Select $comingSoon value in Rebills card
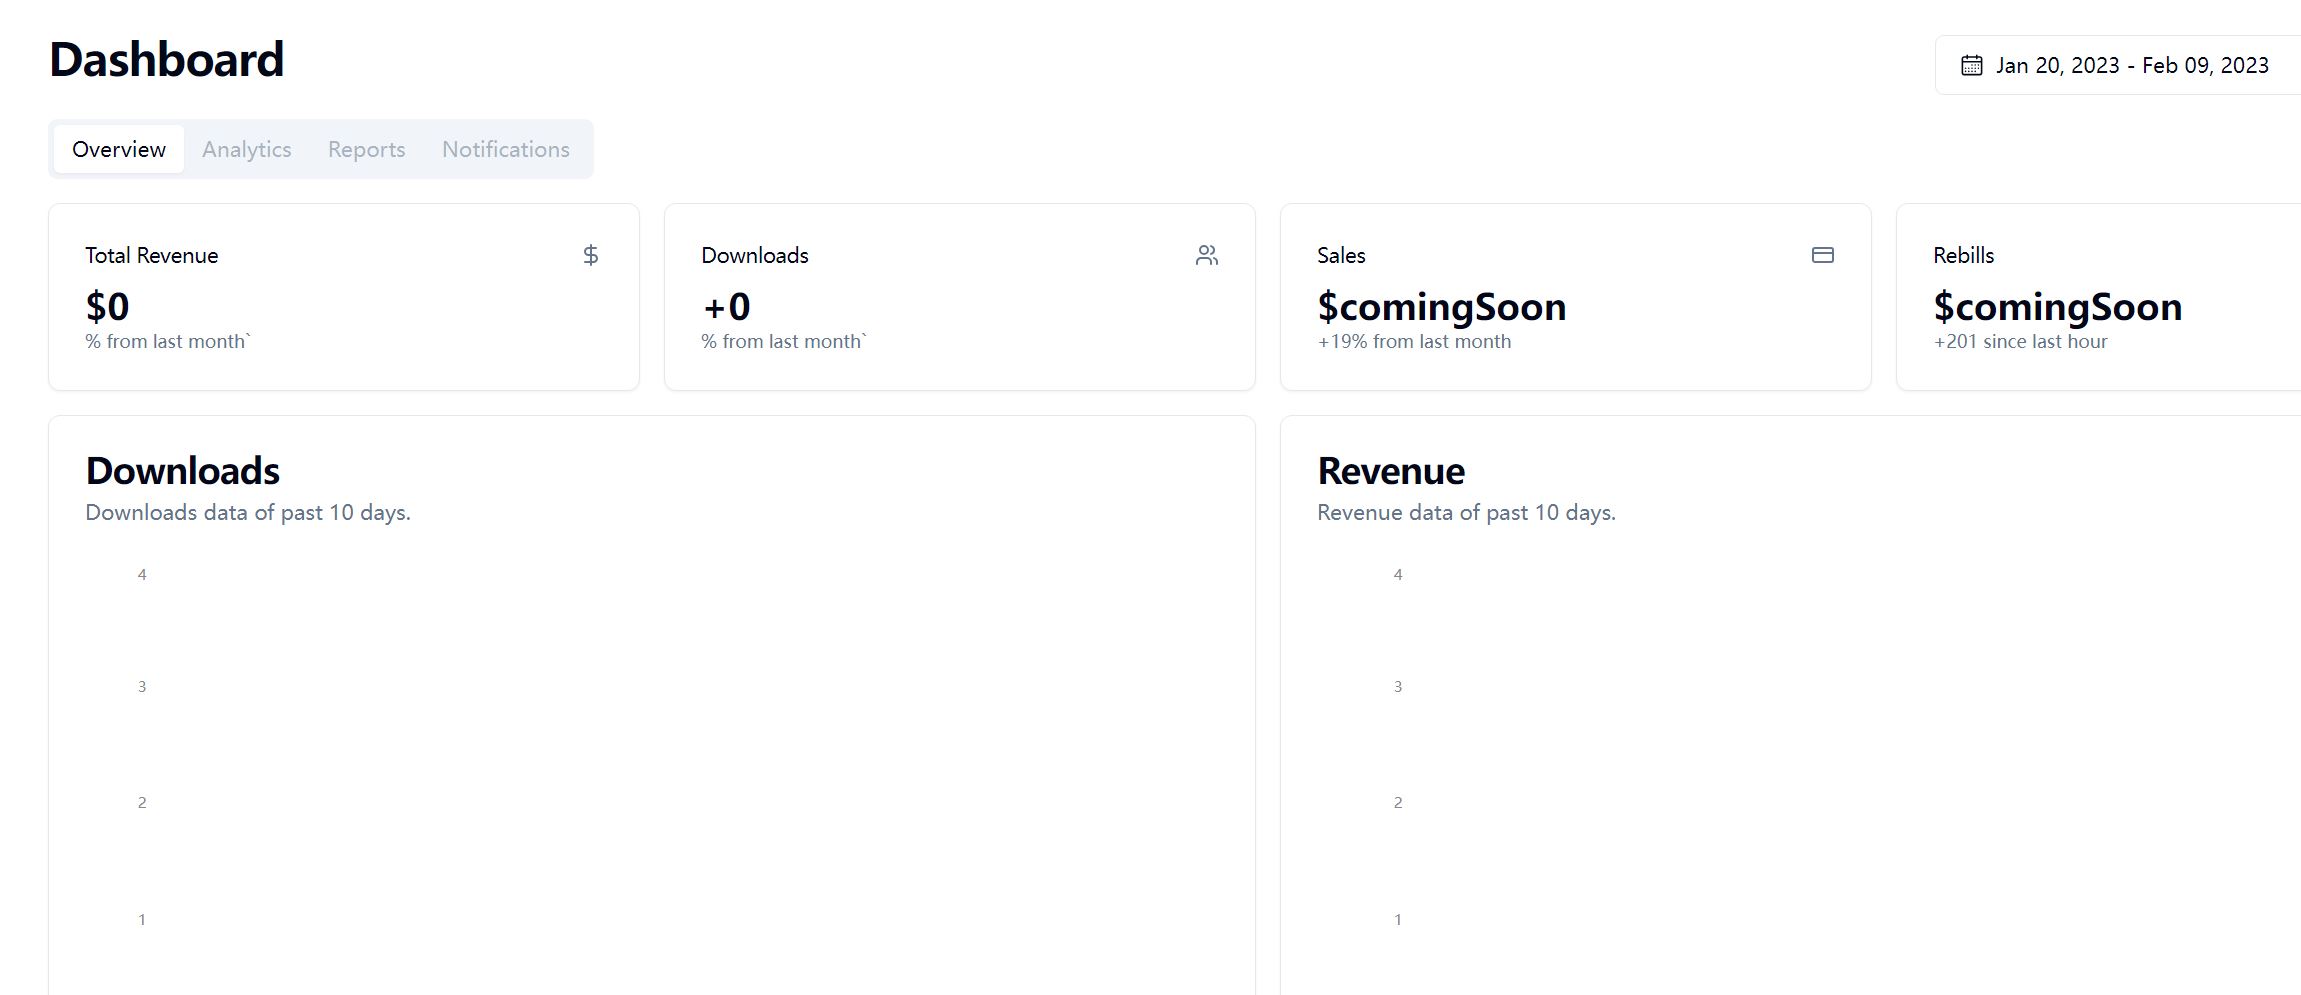Image resolution: width=2301 pixels, height=995 pixels. [x=2058, y=306]
